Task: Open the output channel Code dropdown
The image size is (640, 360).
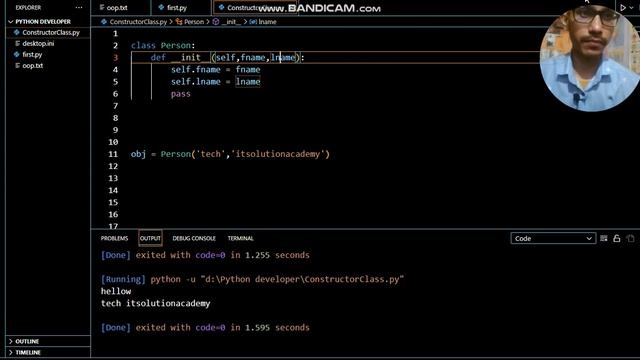Action: 553,238
